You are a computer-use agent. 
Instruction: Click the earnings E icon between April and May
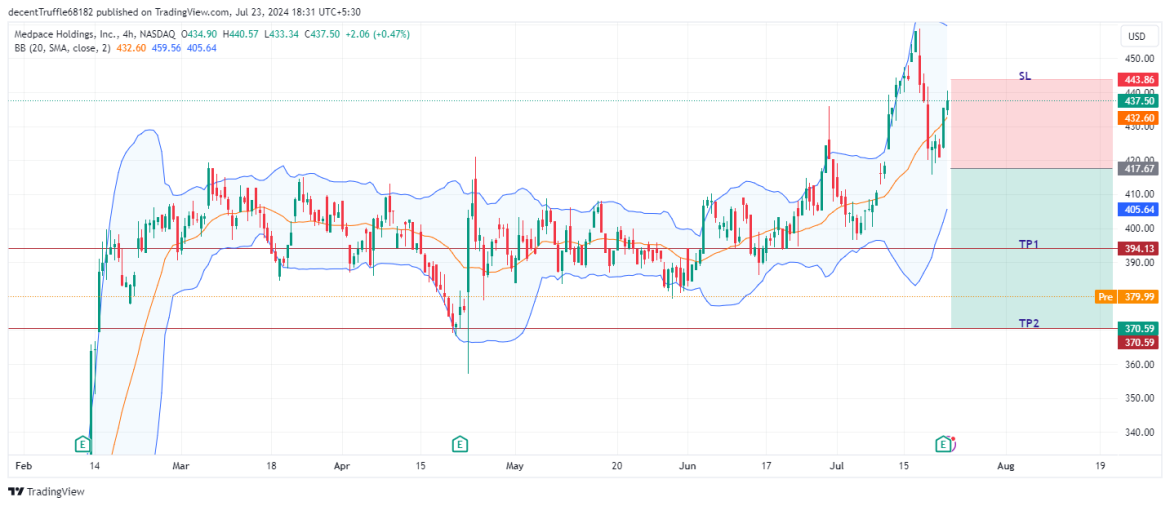tap(459, 443)
